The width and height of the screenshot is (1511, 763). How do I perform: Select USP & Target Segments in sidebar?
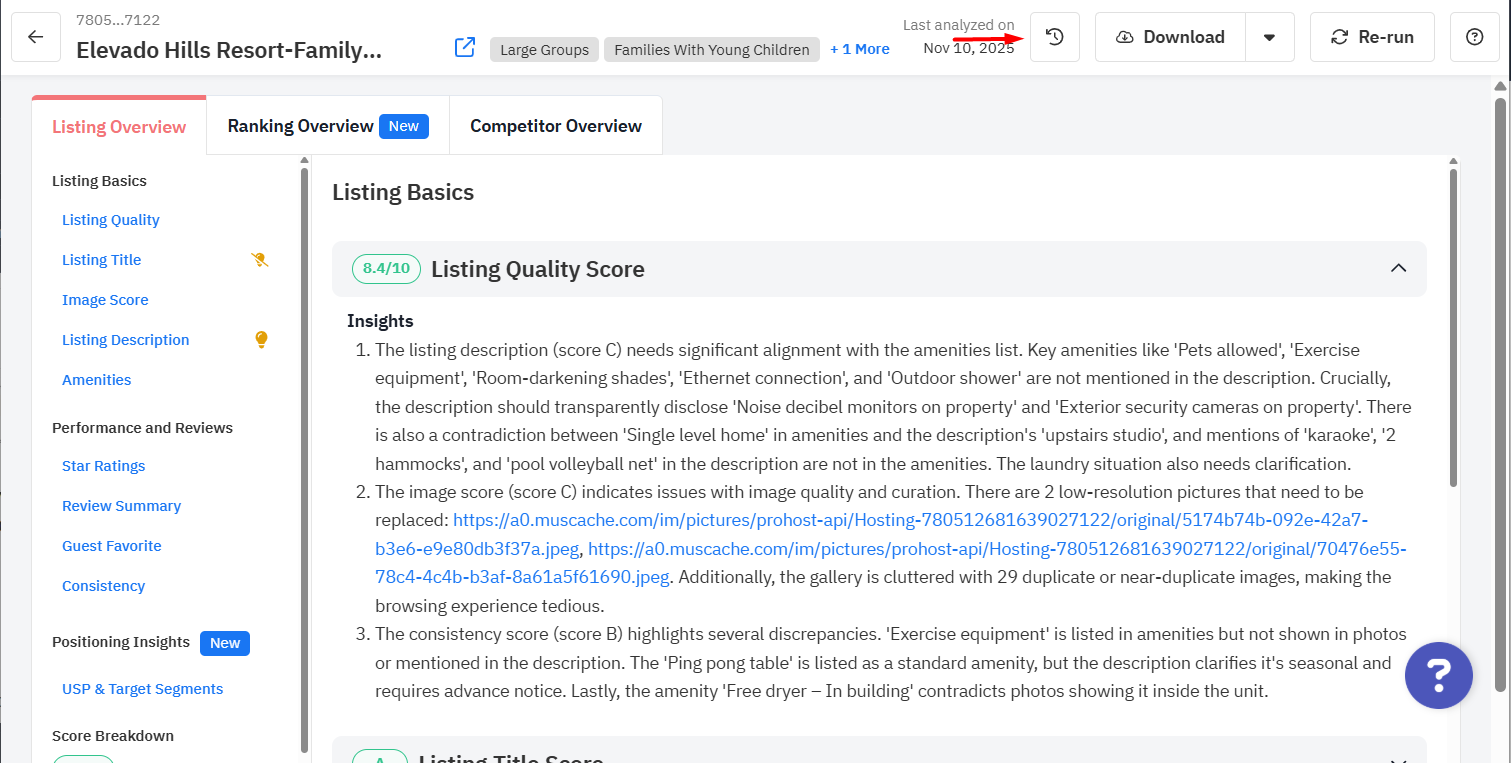(142, 689)
